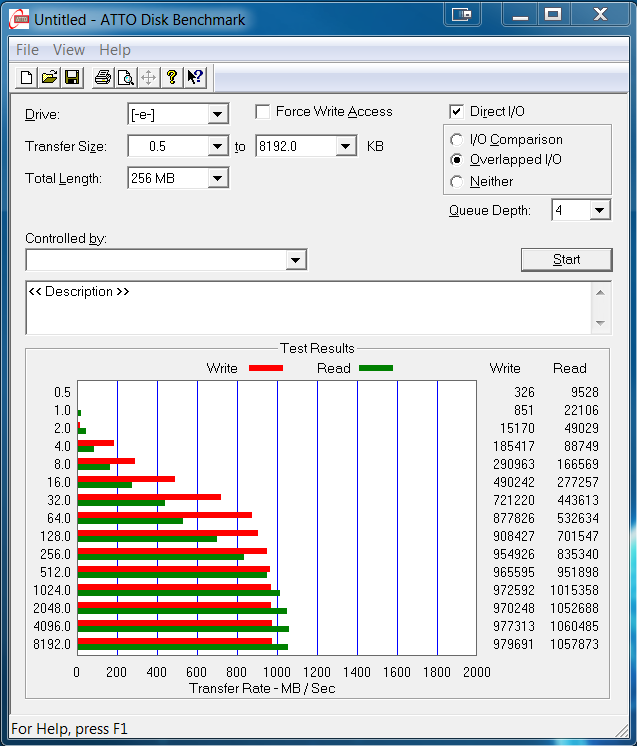Screen dimensions: 637x746
Task: Uncheck the Direct I/O checkbox
Action: click(457, 112)
